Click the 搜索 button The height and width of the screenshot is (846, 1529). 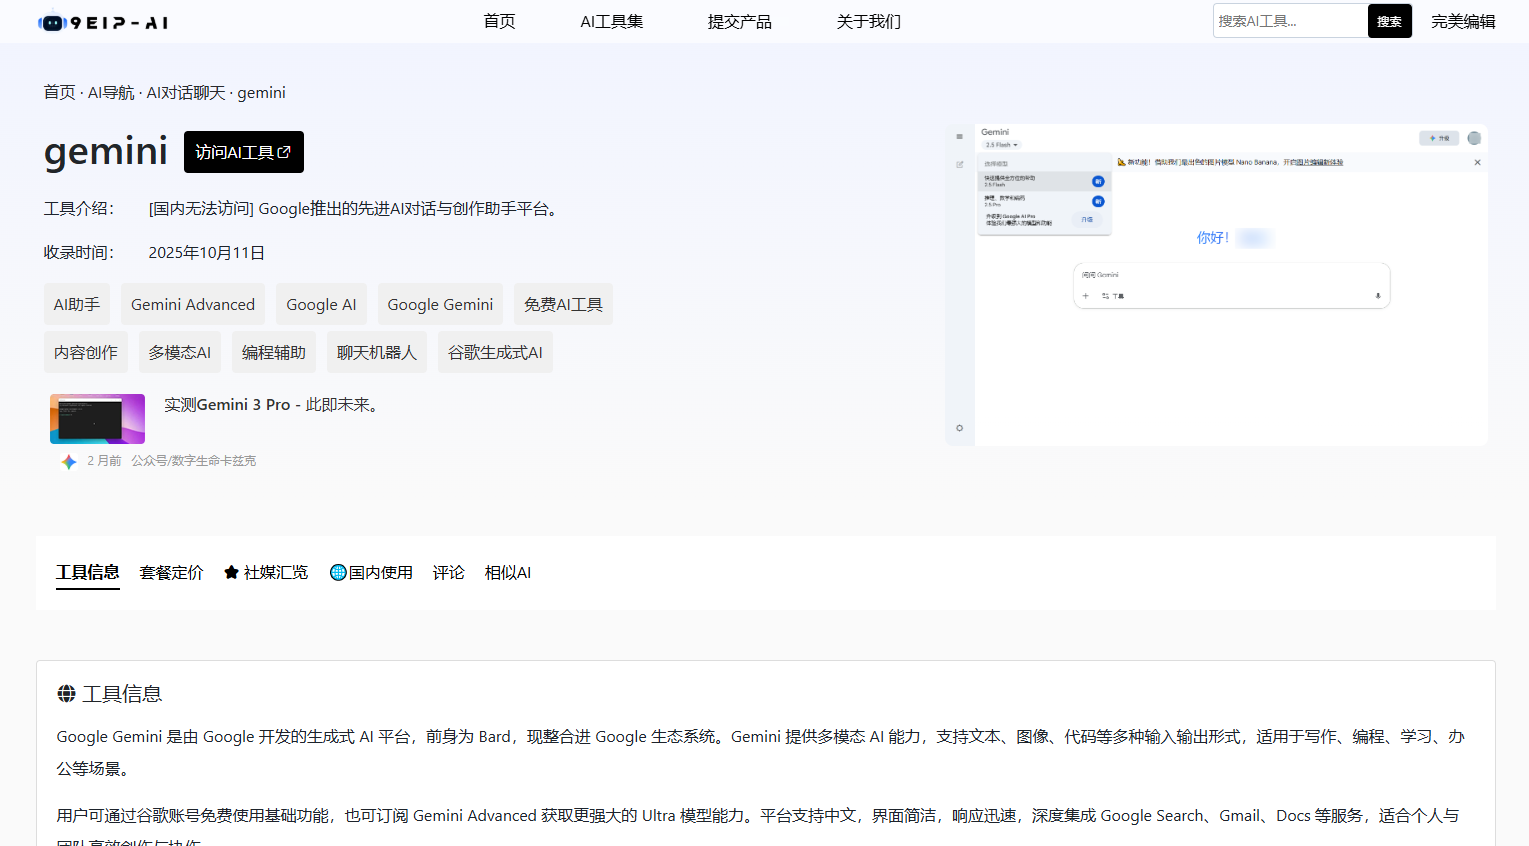(x=1389, y=20)
